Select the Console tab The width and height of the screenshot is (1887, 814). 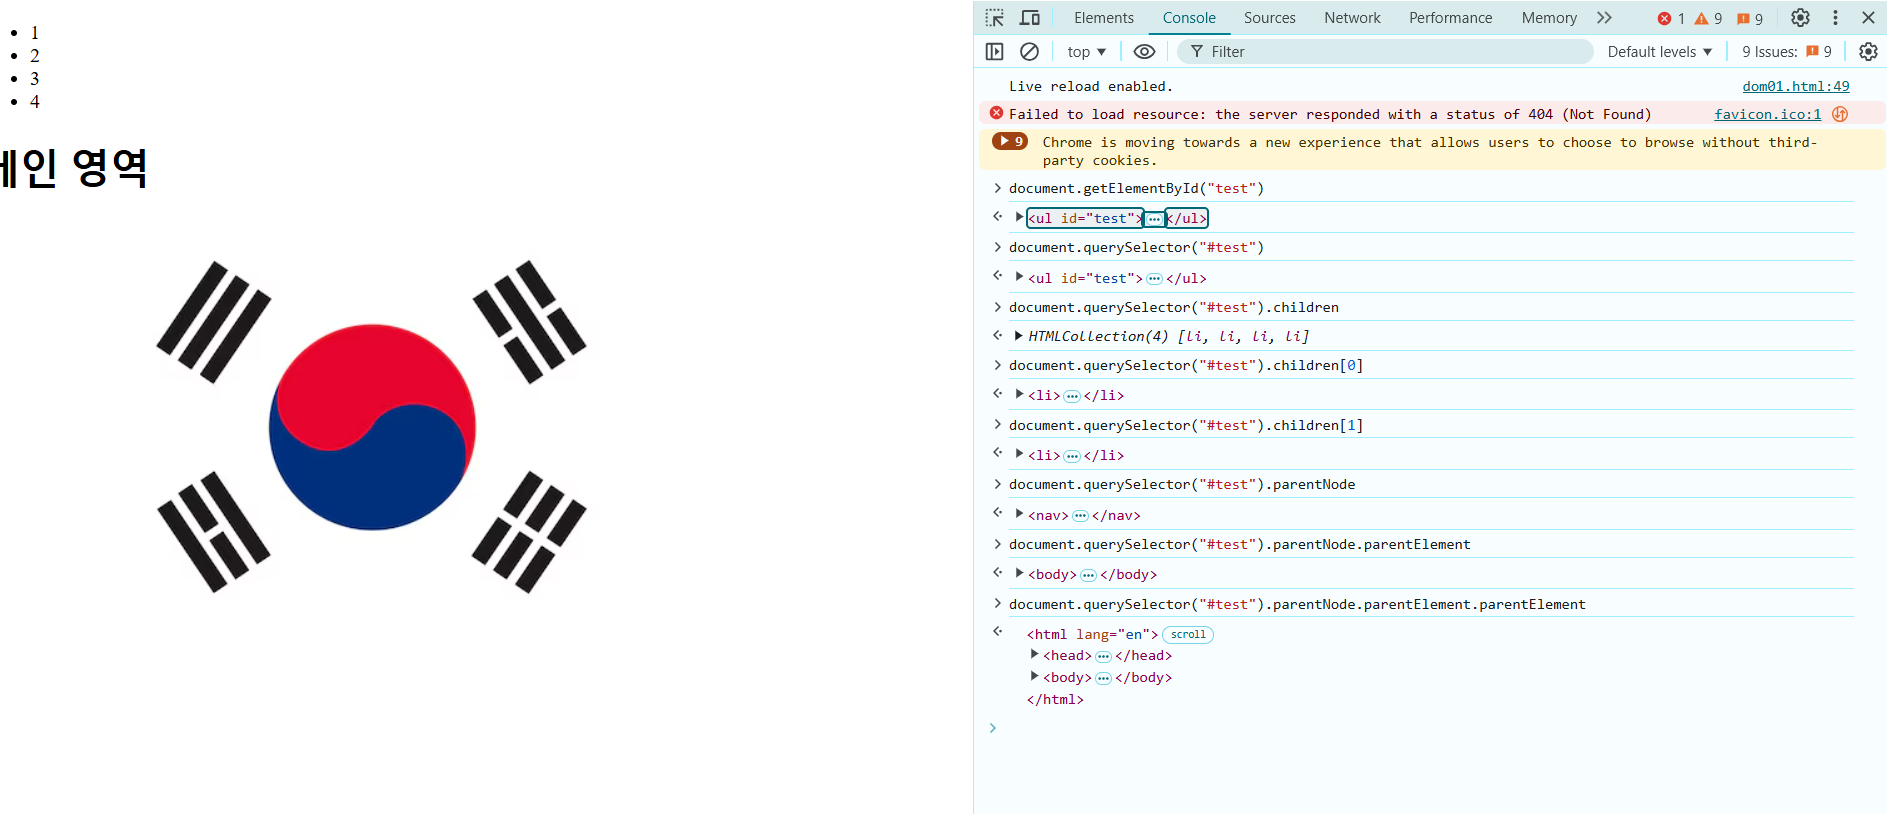[1189, 18]
